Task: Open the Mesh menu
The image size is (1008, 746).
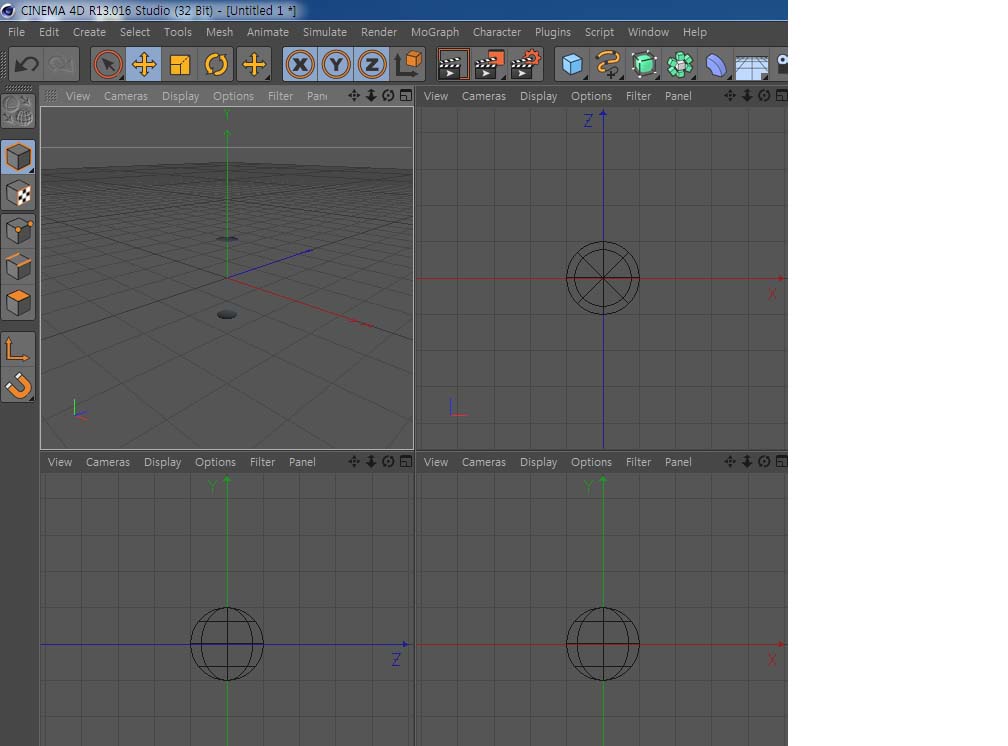Action: 219,32
